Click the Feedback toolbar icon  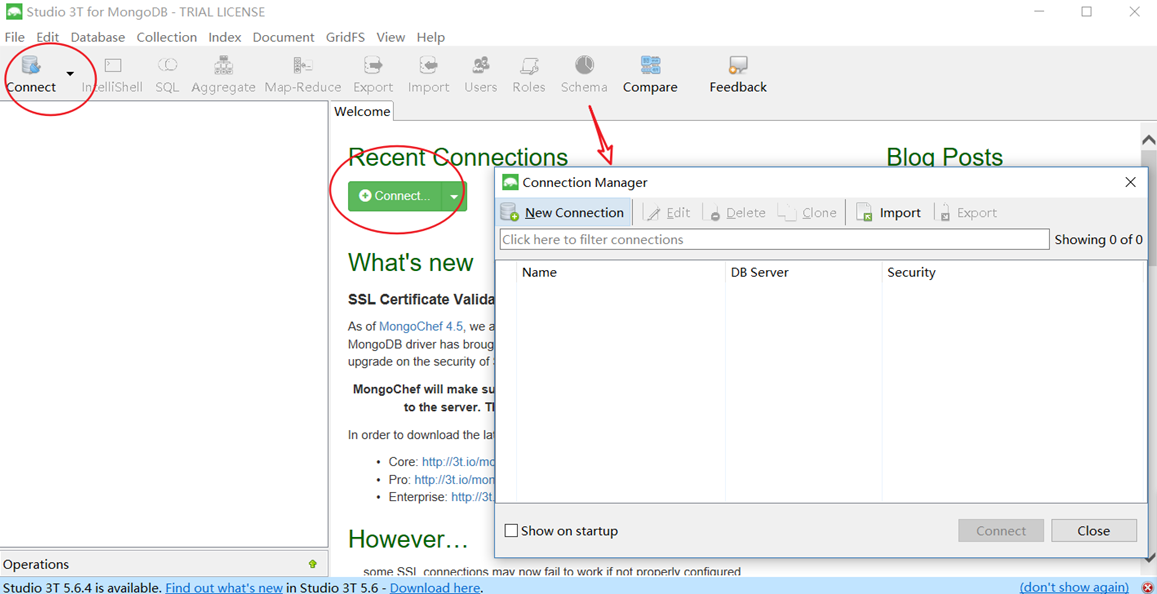click(737, 70)
